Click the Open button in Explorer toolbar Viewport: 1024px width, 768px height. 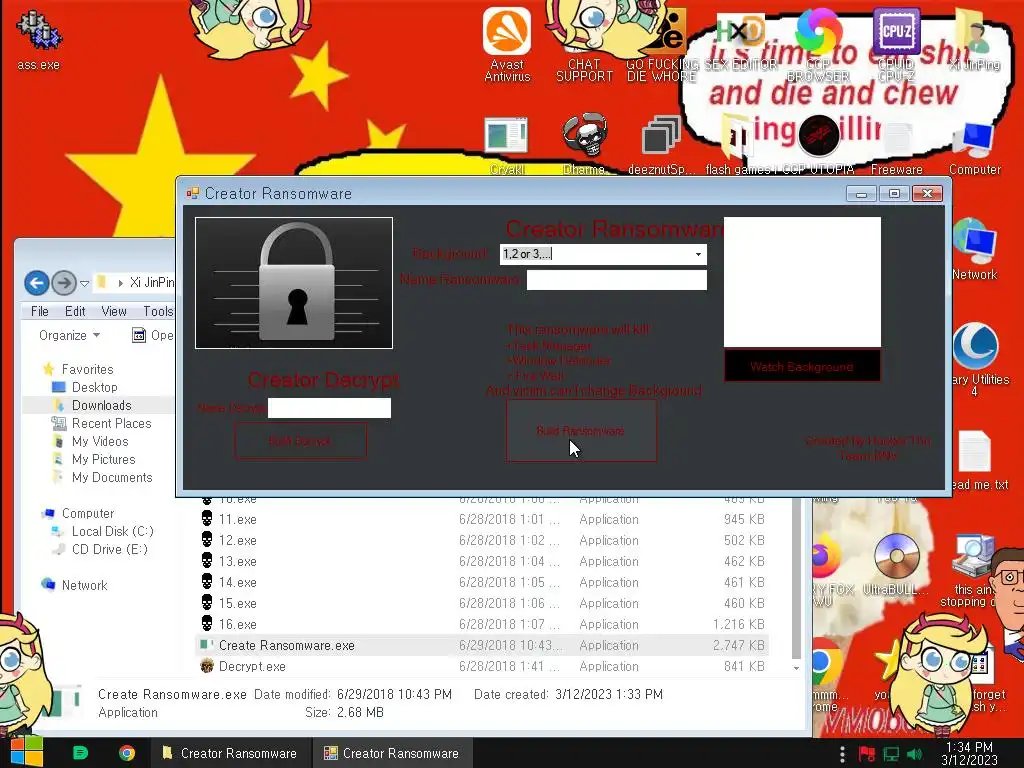click(x=153, y=335)
